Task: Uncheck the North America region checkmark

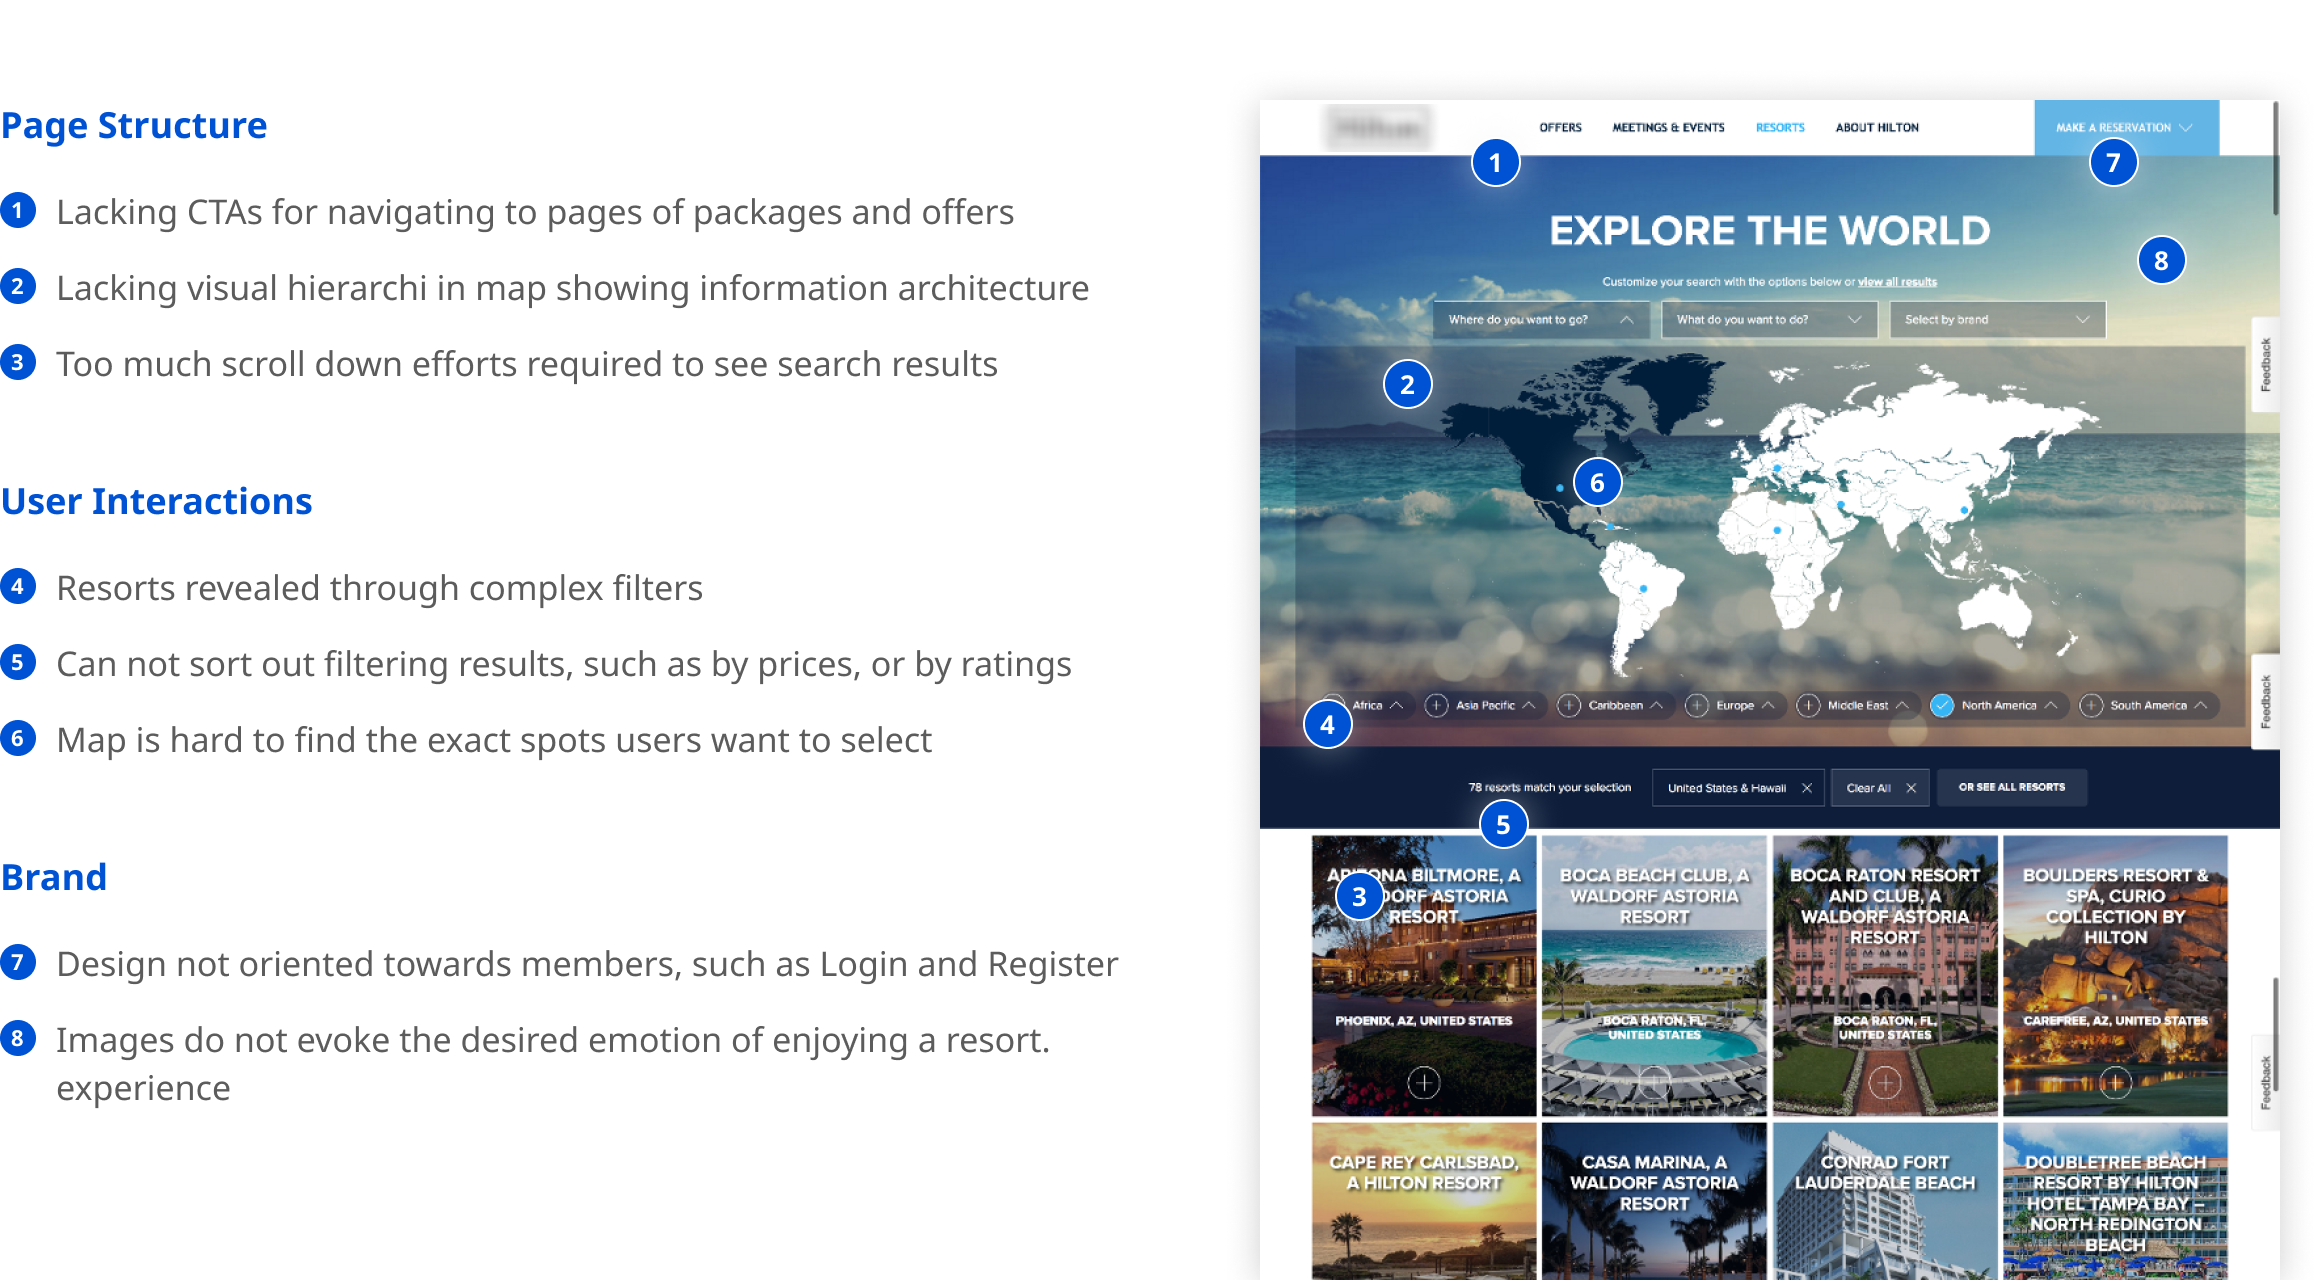Action: pos(1942,706)
